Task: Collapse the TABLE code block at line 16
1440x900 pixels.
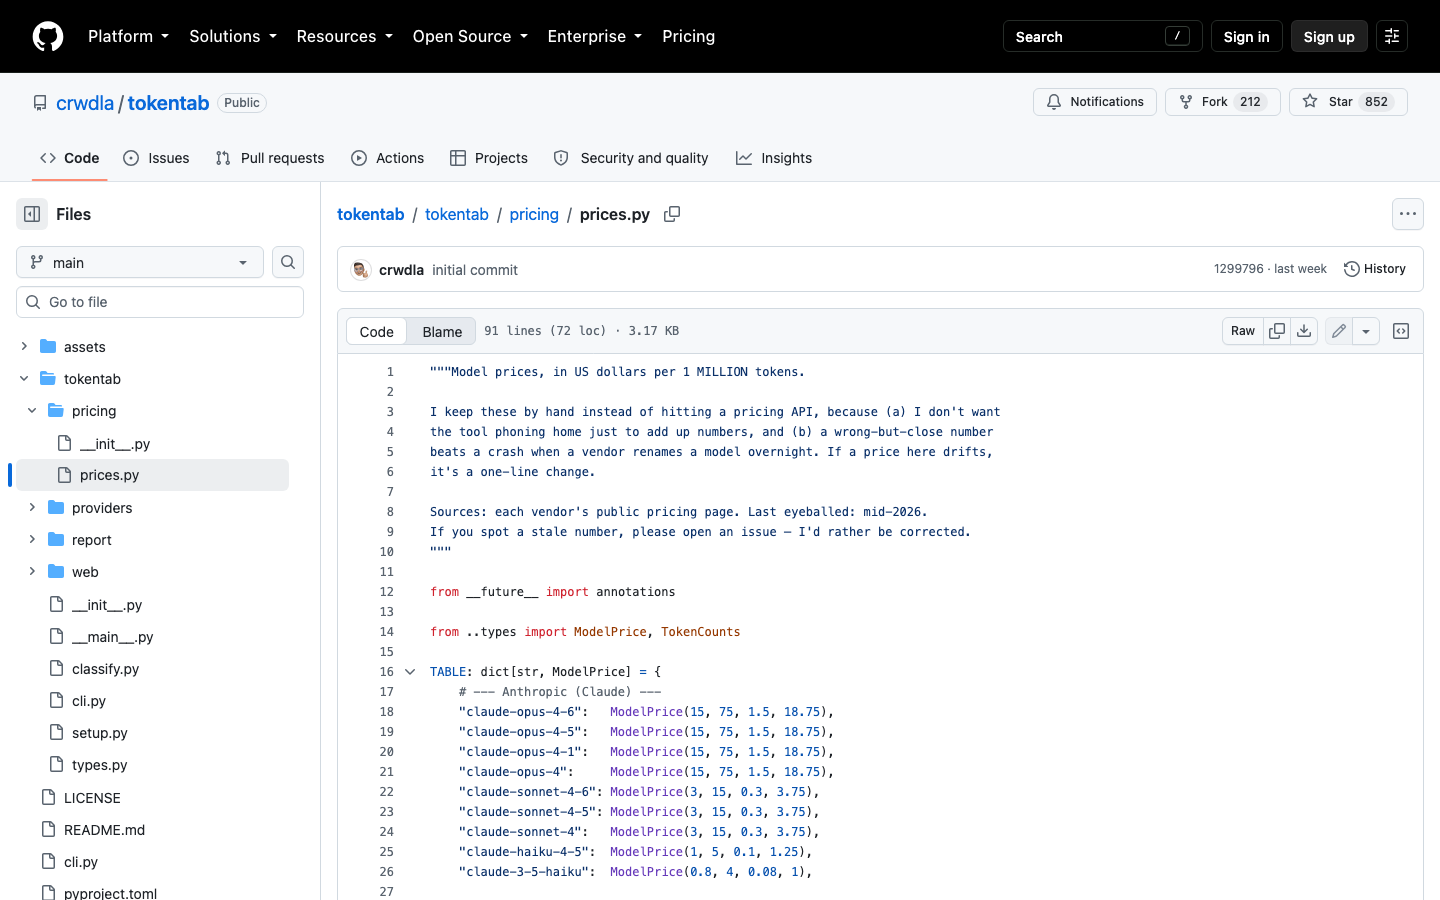Action: point(410,672)
